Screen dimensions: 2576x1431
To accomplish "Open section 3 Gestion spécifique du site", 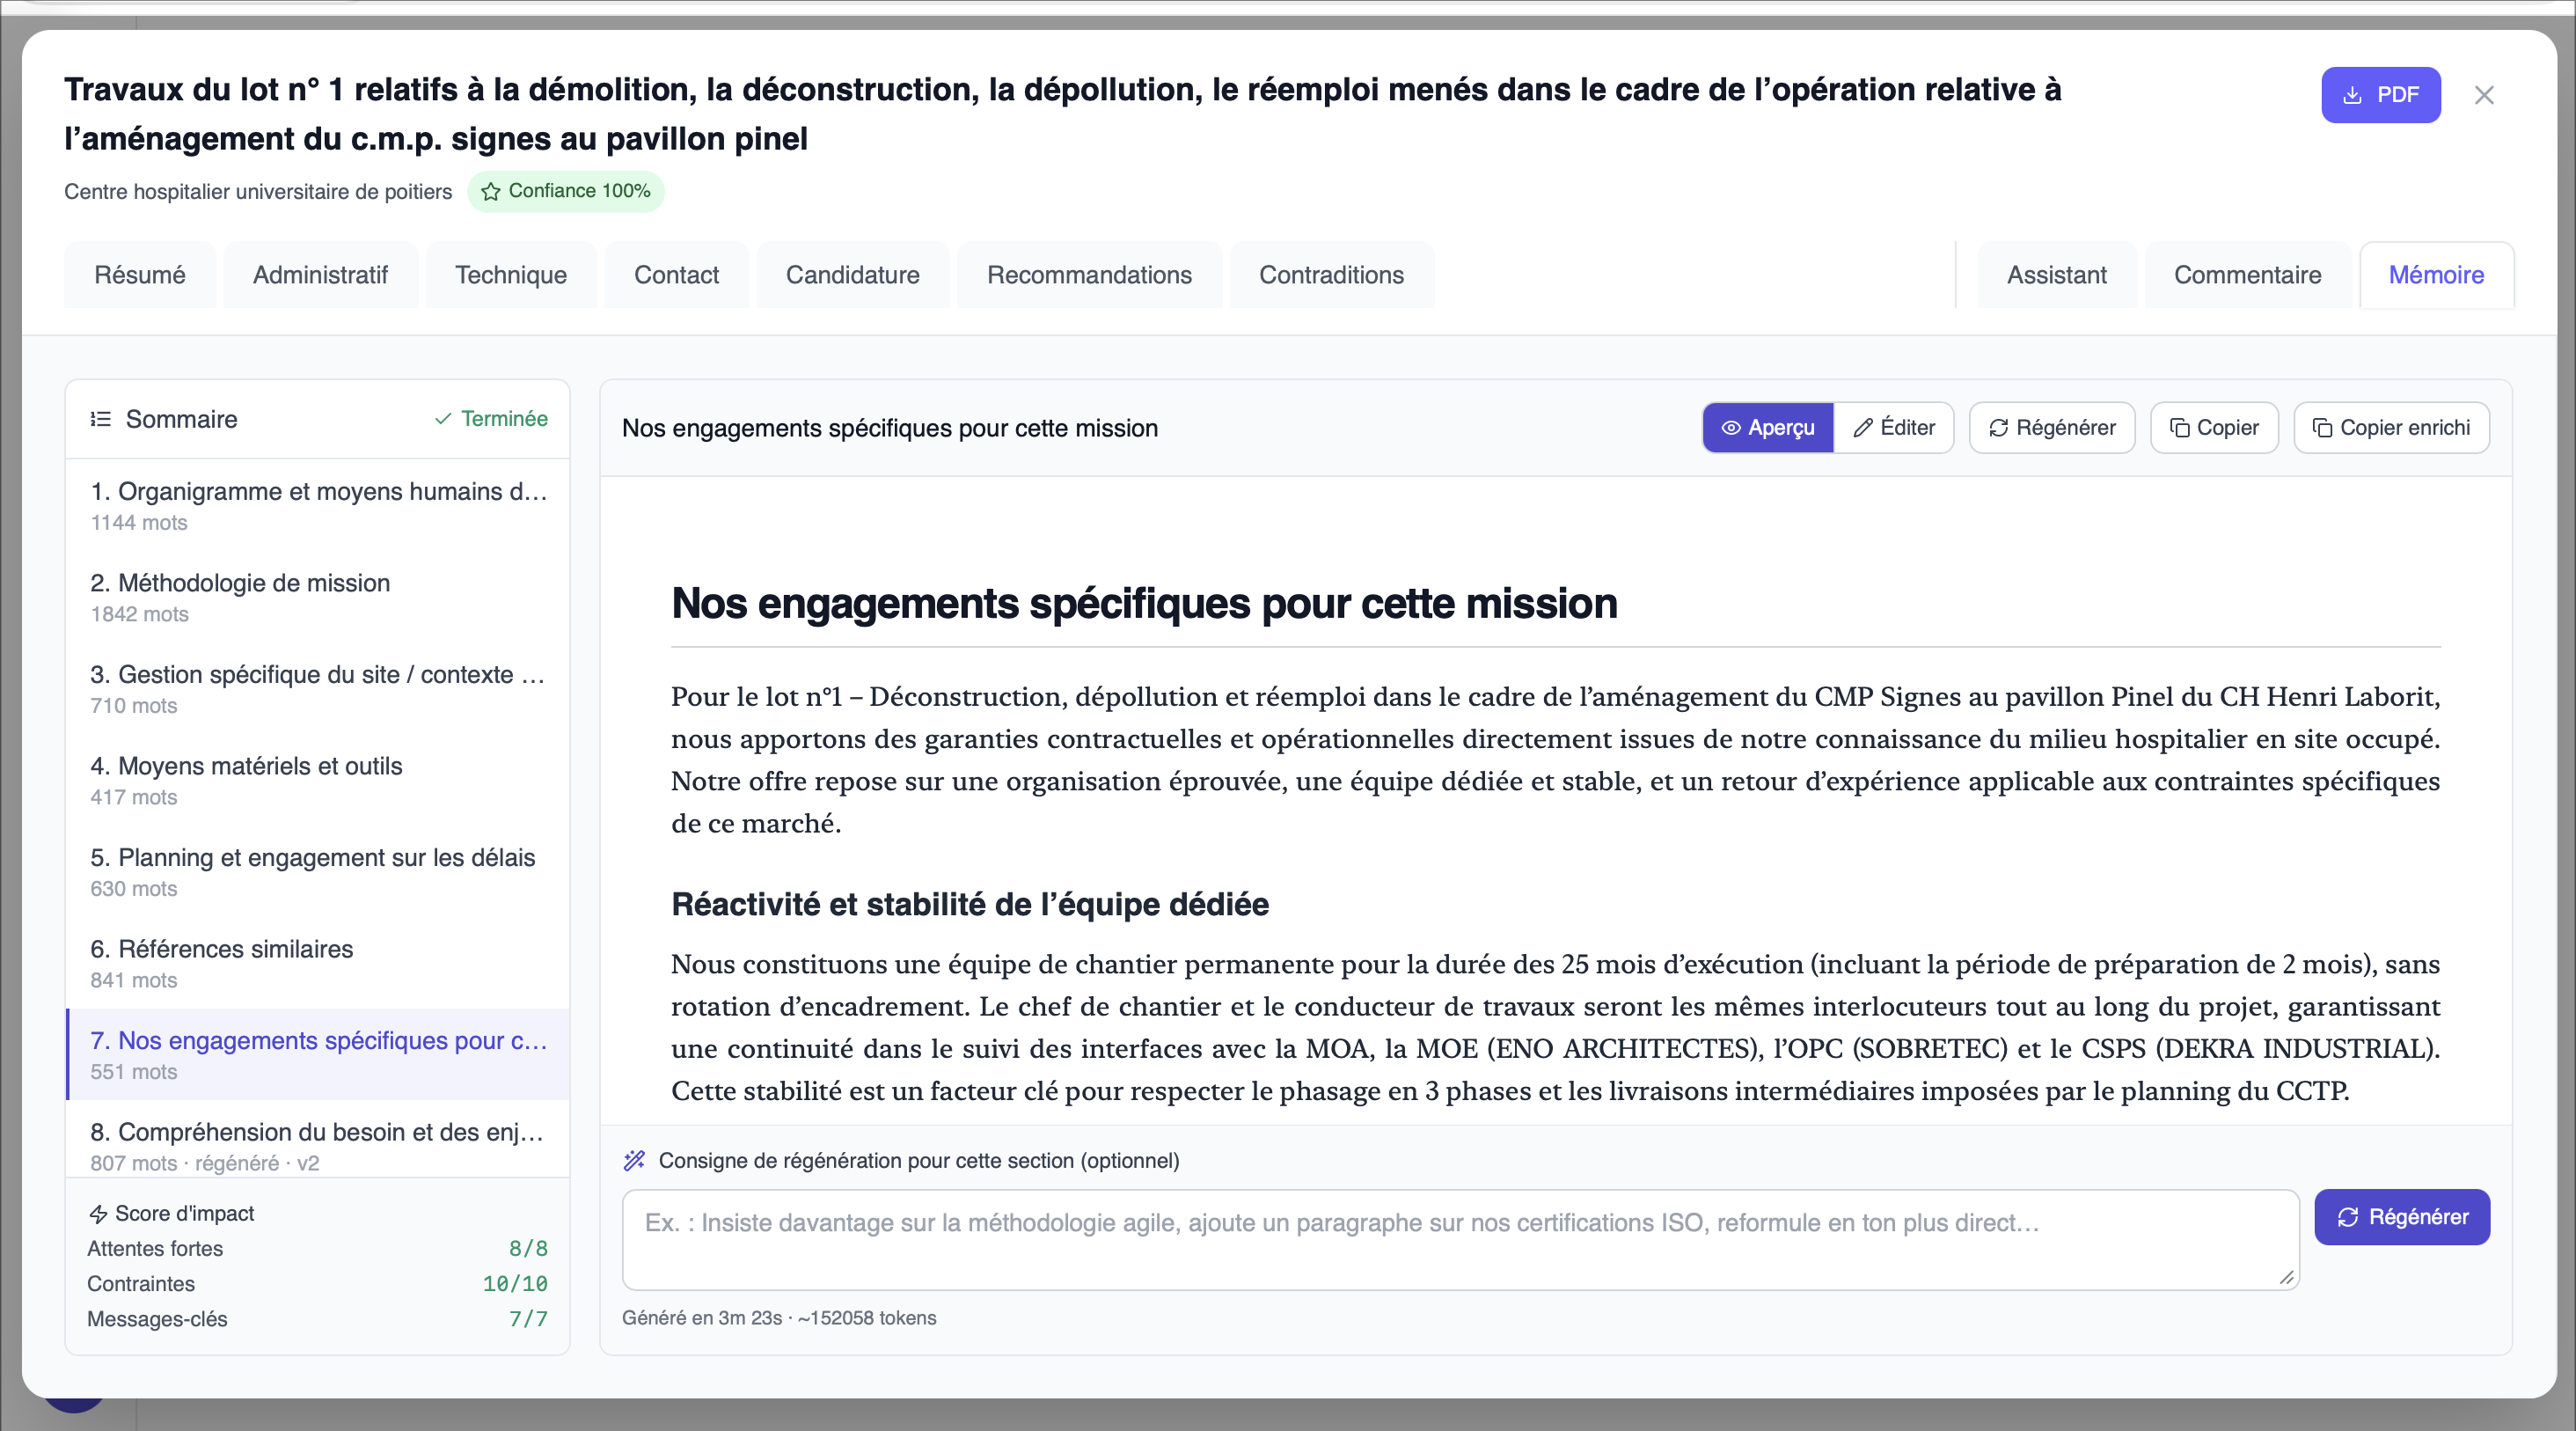I will [318, 688].
